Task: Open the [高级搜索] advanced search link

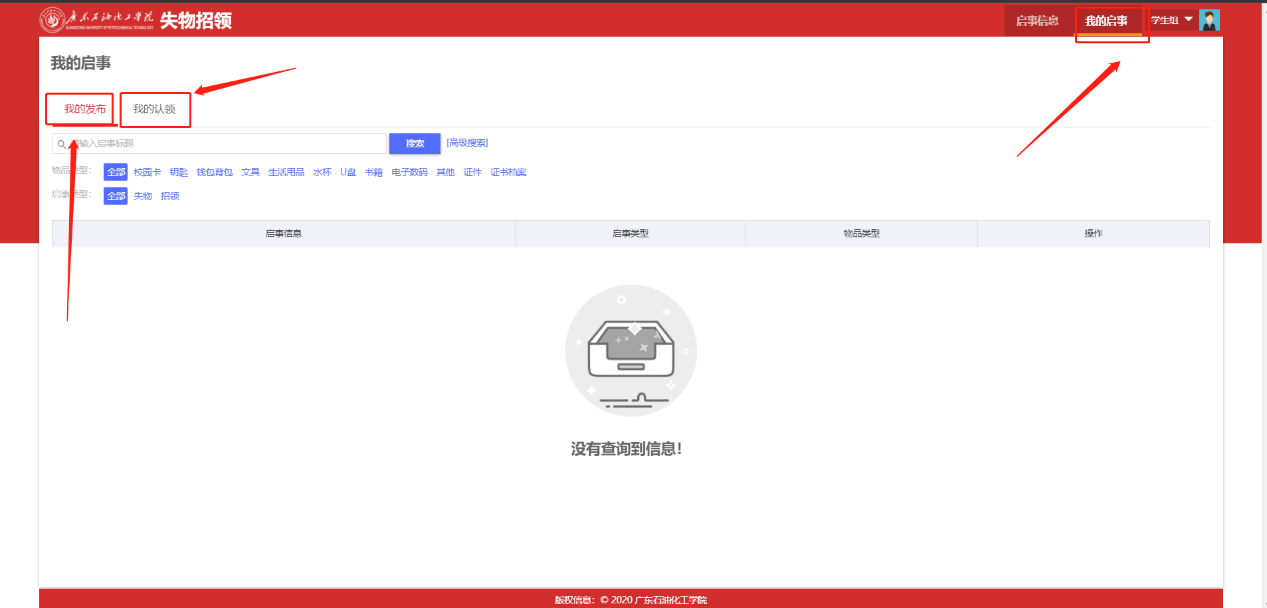Action: pyautogui.click(x=467, y=144)
